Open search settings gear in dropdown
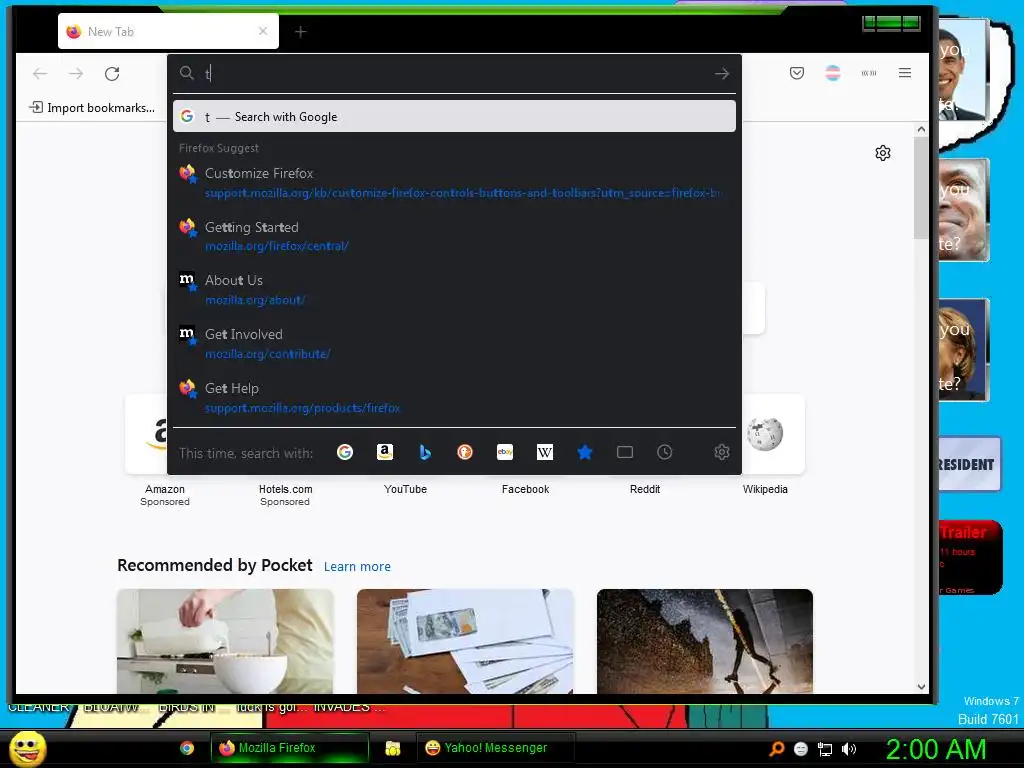Screen dimensions: 1024x768 (x=722, y=452)
